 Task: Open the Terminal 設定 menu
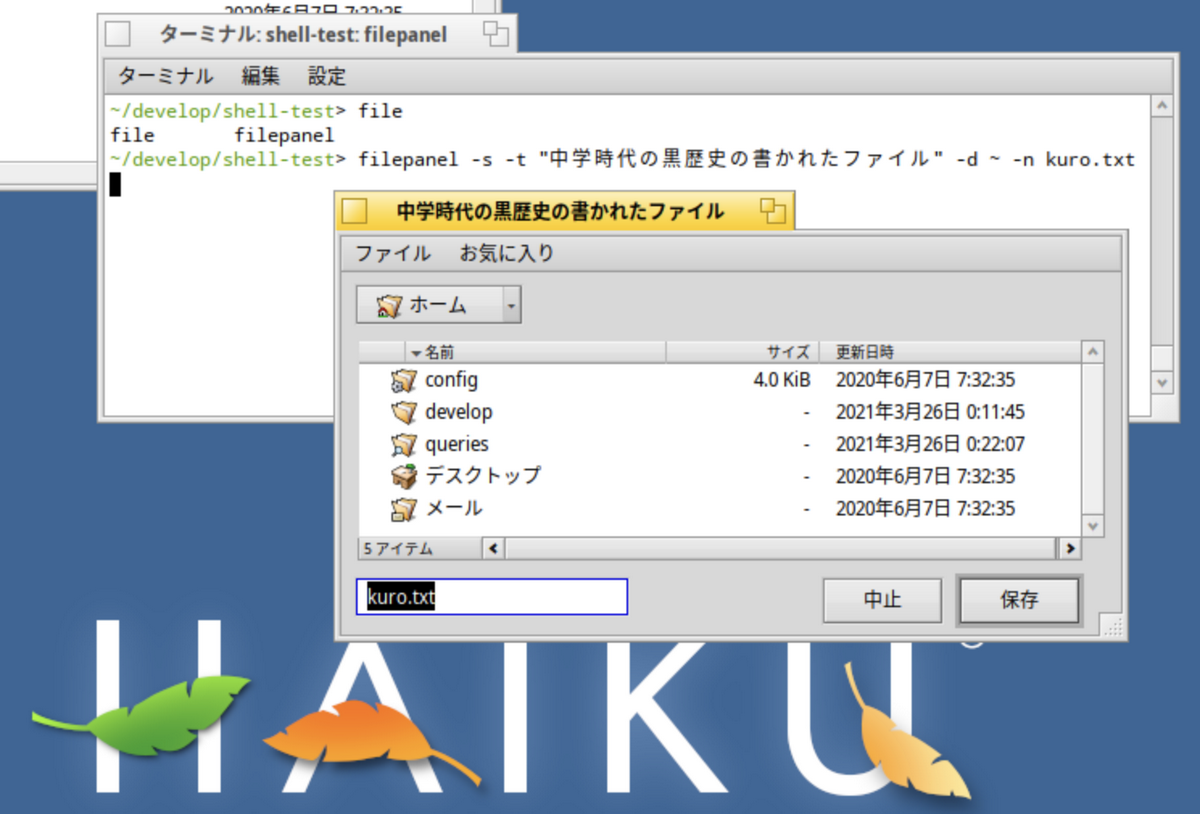327,76
